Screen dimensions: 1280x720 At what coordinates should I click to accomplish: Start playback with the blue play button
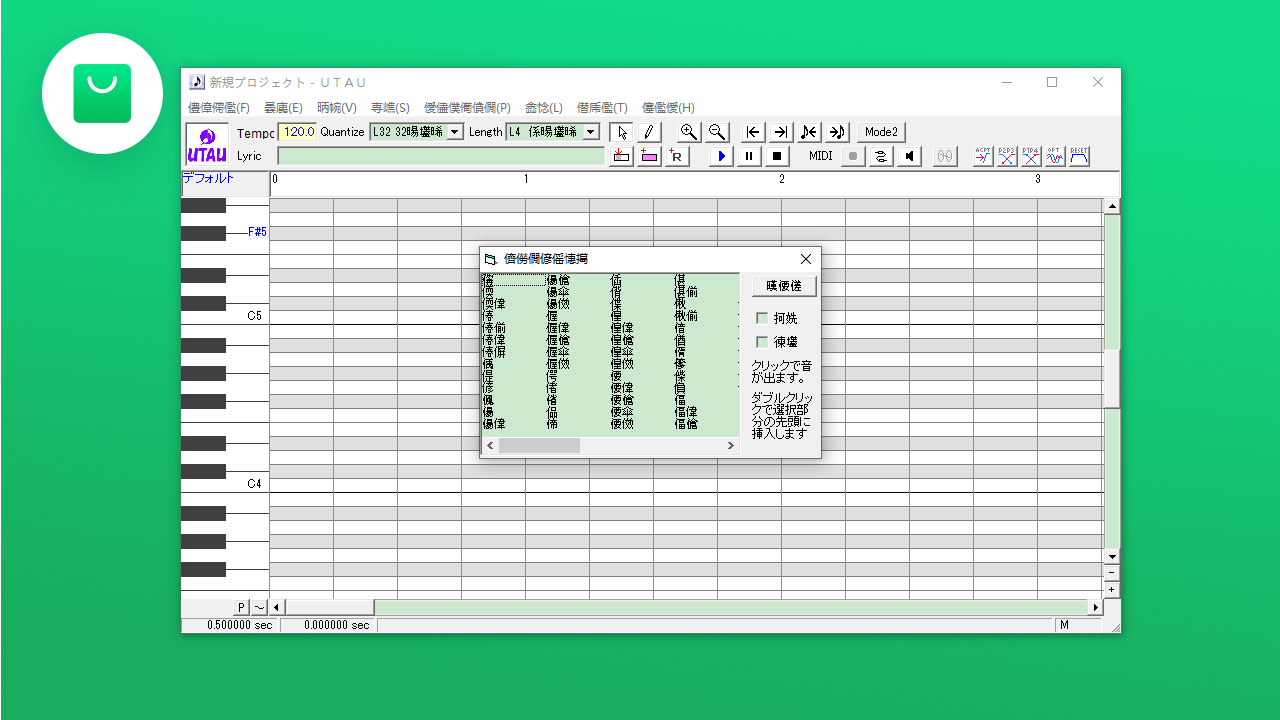click(x=720, y=156)
